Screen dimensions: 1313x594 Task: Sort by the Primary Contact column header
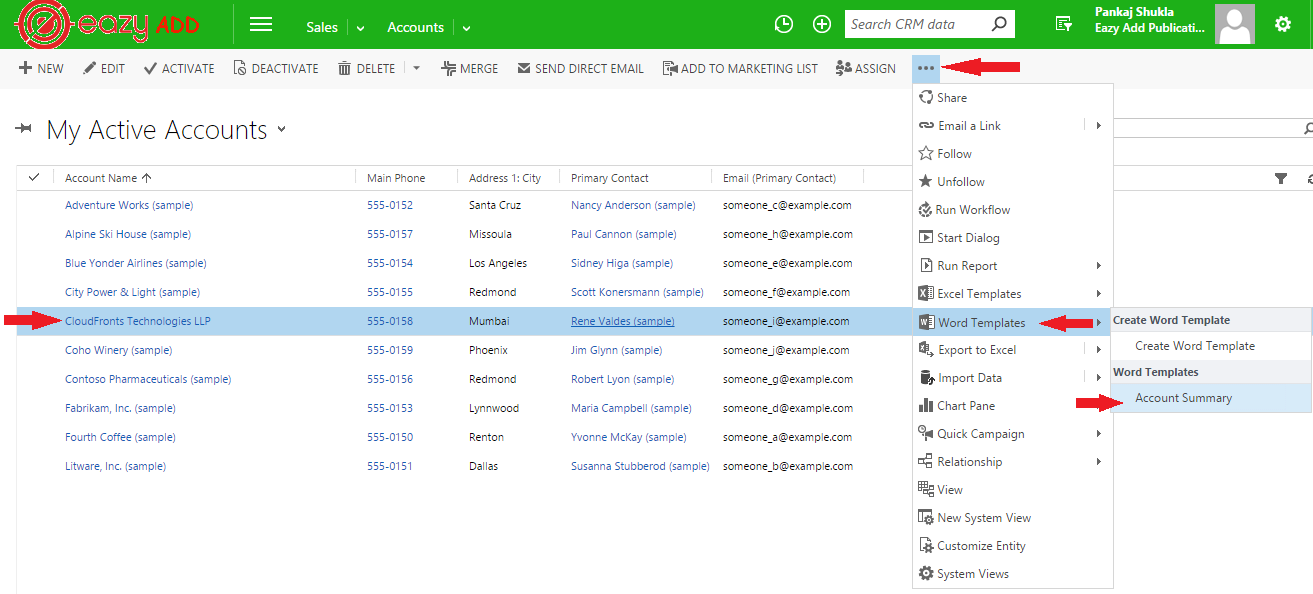coord(610,178)
